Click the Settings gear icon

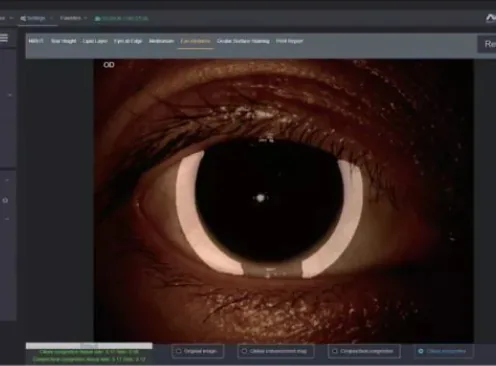pos(23,18)
